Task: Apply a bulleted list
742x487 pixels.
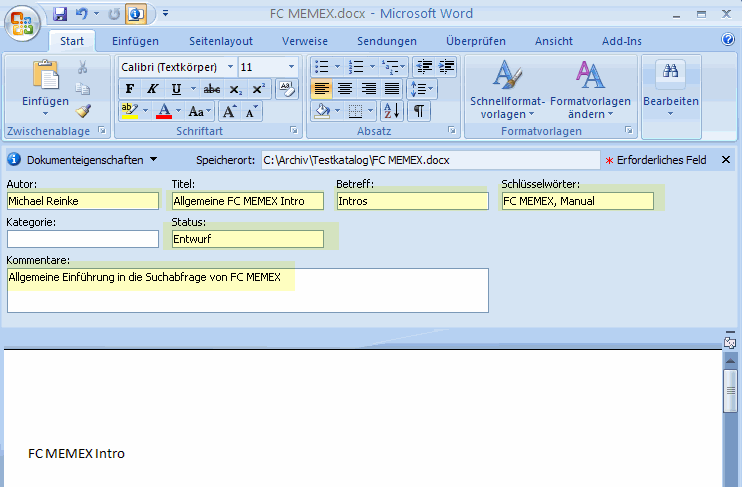Action: [322, 67]
